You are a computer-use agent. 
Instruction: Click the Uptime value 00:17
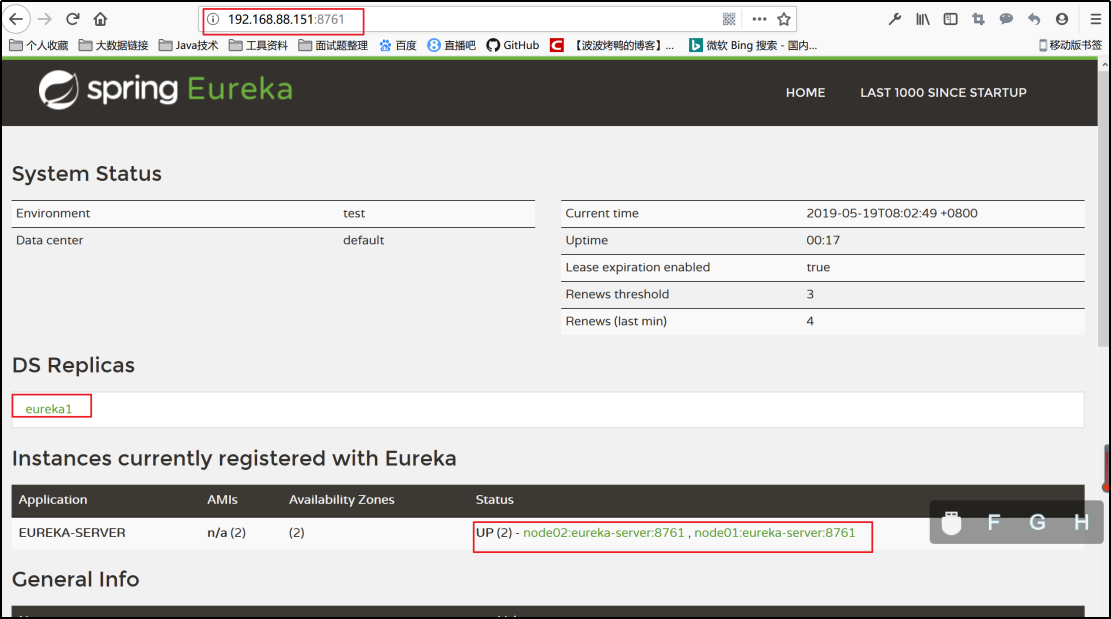click(823, 240)
